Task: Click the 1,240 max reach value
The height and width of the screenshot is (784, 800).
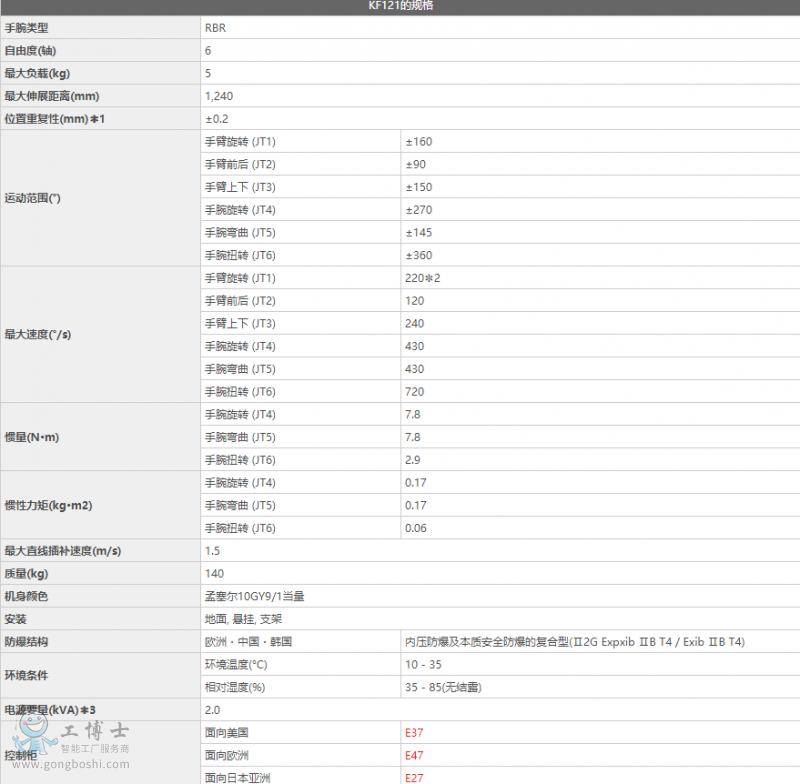Action: [x=219, y=96]
